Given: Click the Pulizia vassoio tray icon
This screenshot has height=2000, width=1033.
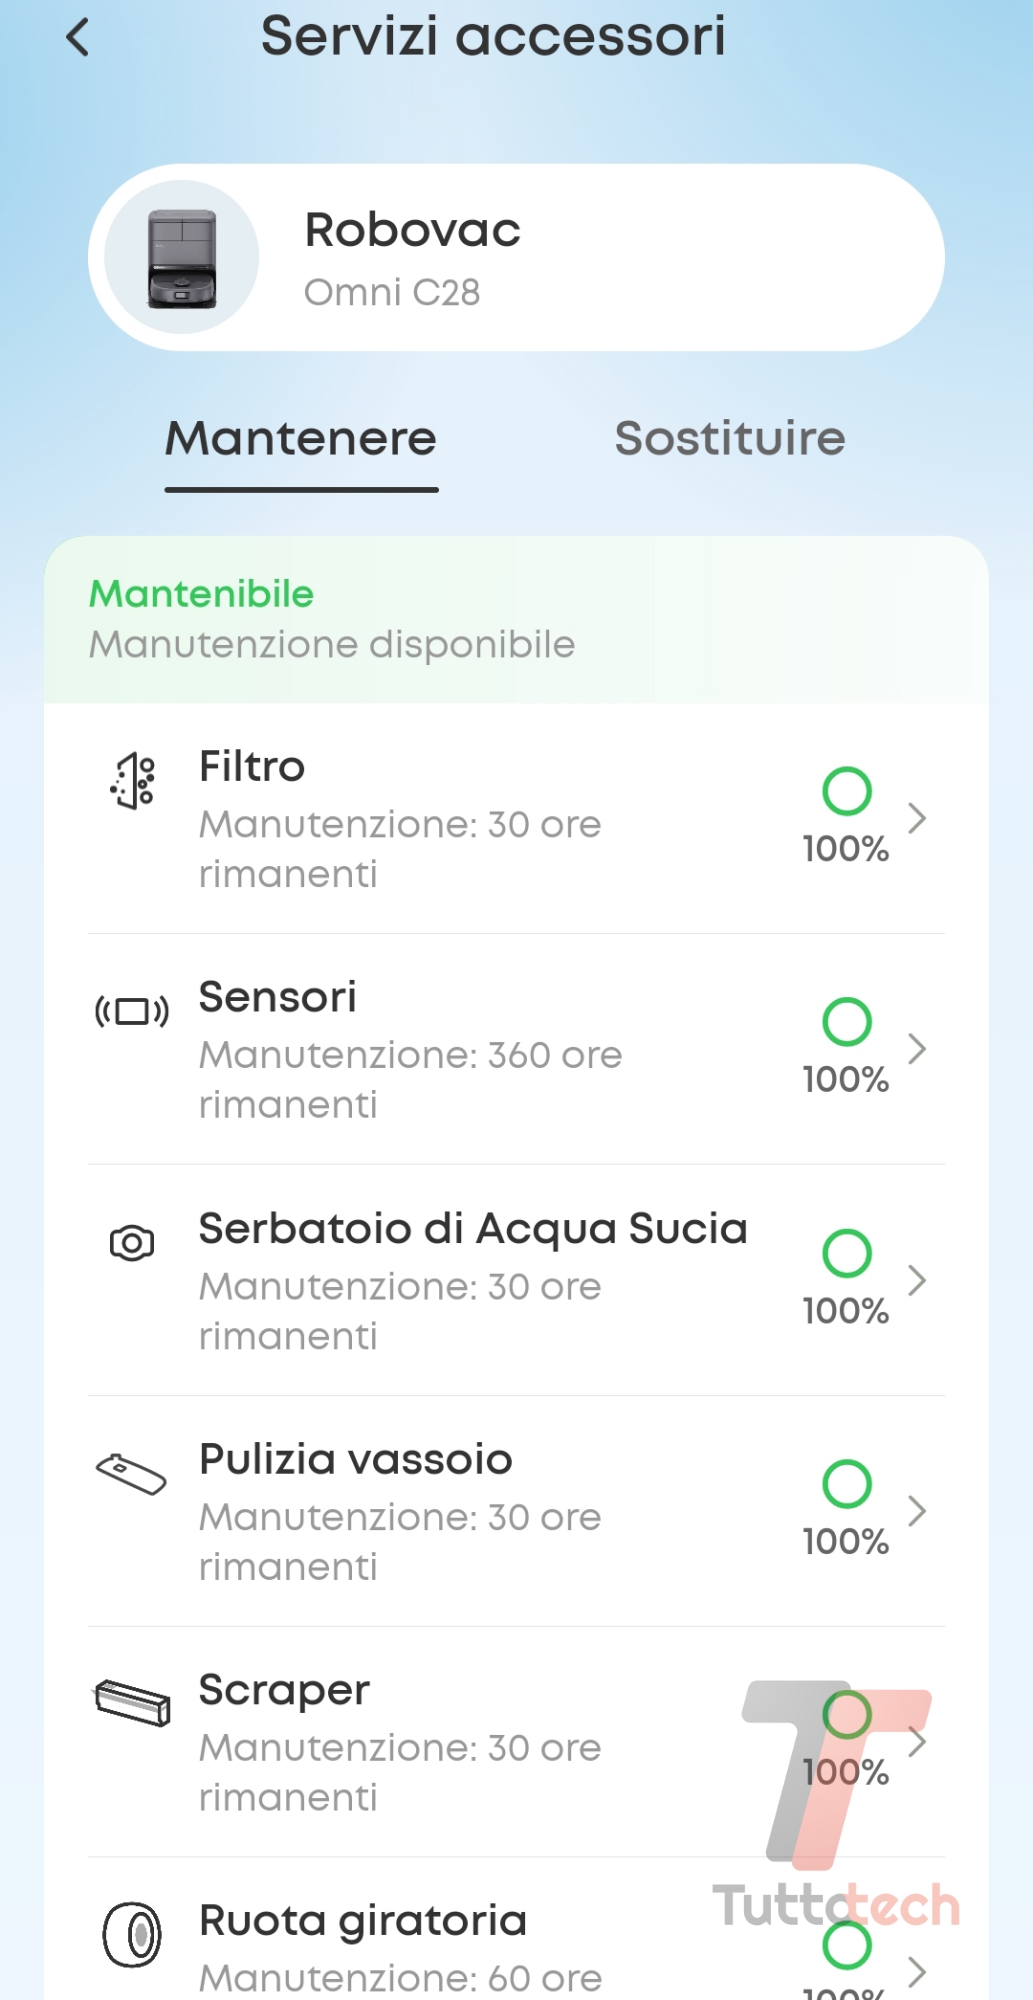Looking at the screenshot, I should [131, 1474].
